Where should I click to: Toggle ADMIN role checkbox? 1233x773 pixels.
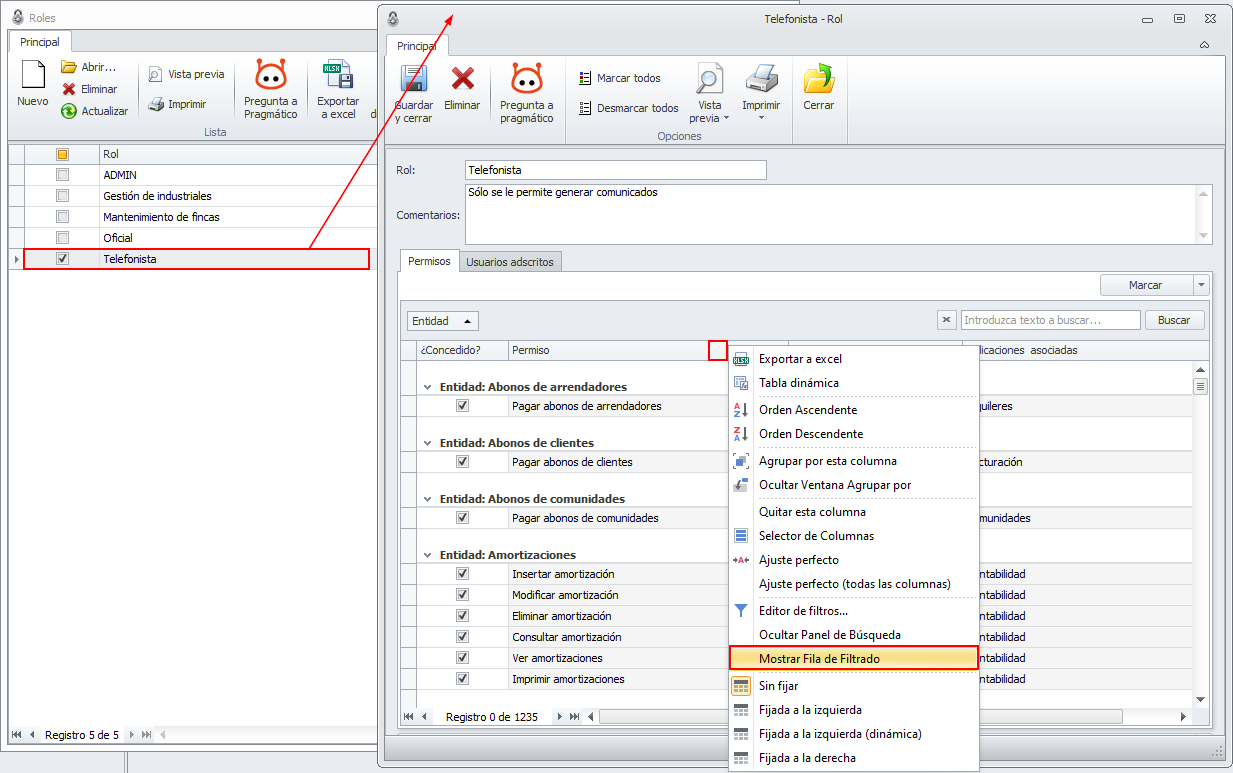tap(62, 175)
